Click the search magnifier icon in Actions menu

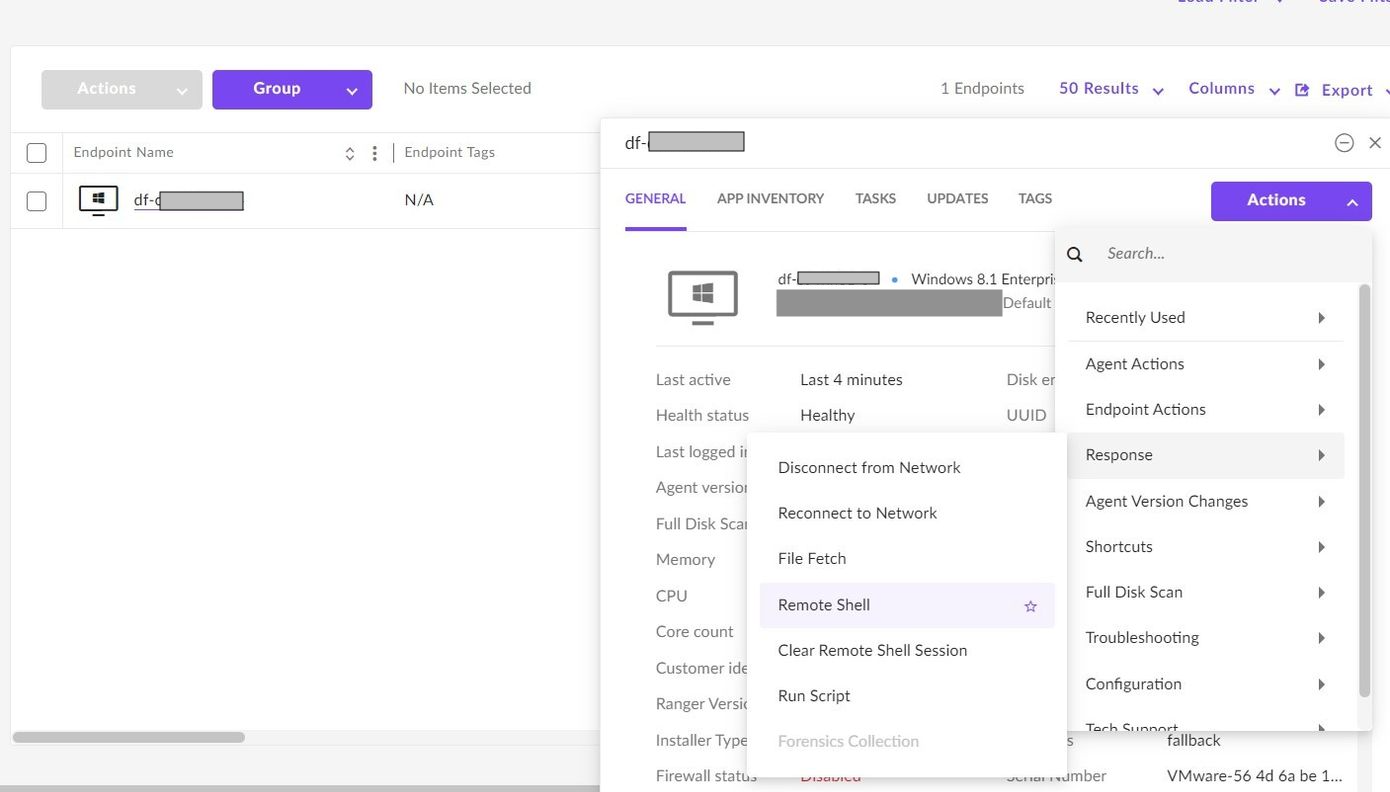pyautogui.click(x=1075, y=254)
